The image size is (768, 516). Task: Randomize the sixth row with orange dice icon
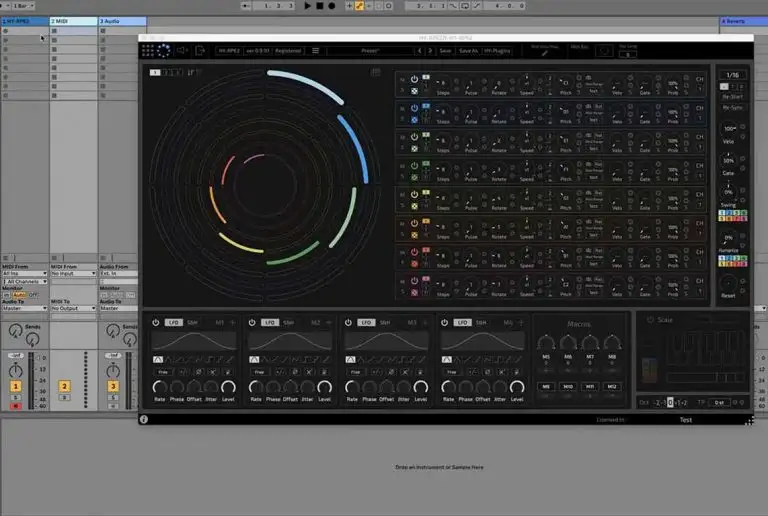pyautogui.click(x=414, y=235)
